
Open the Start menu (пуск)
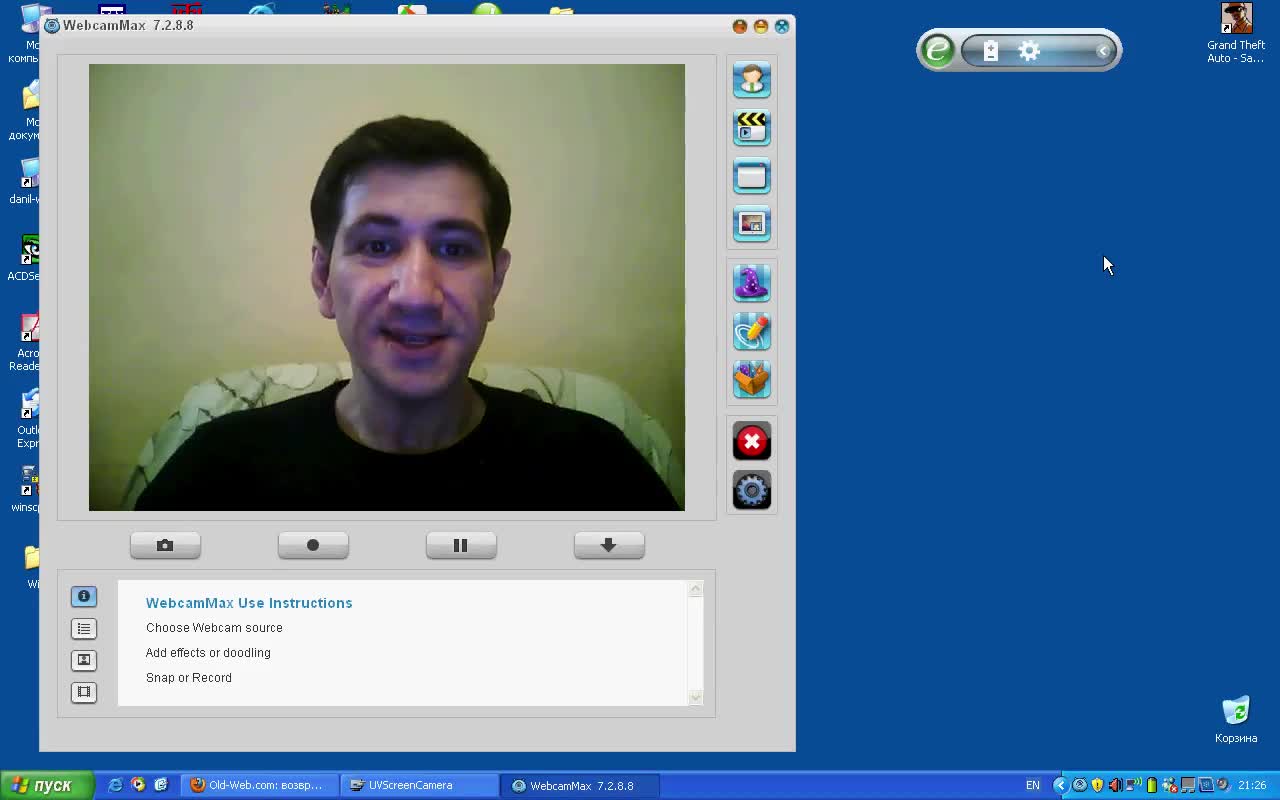click(46, 785)
